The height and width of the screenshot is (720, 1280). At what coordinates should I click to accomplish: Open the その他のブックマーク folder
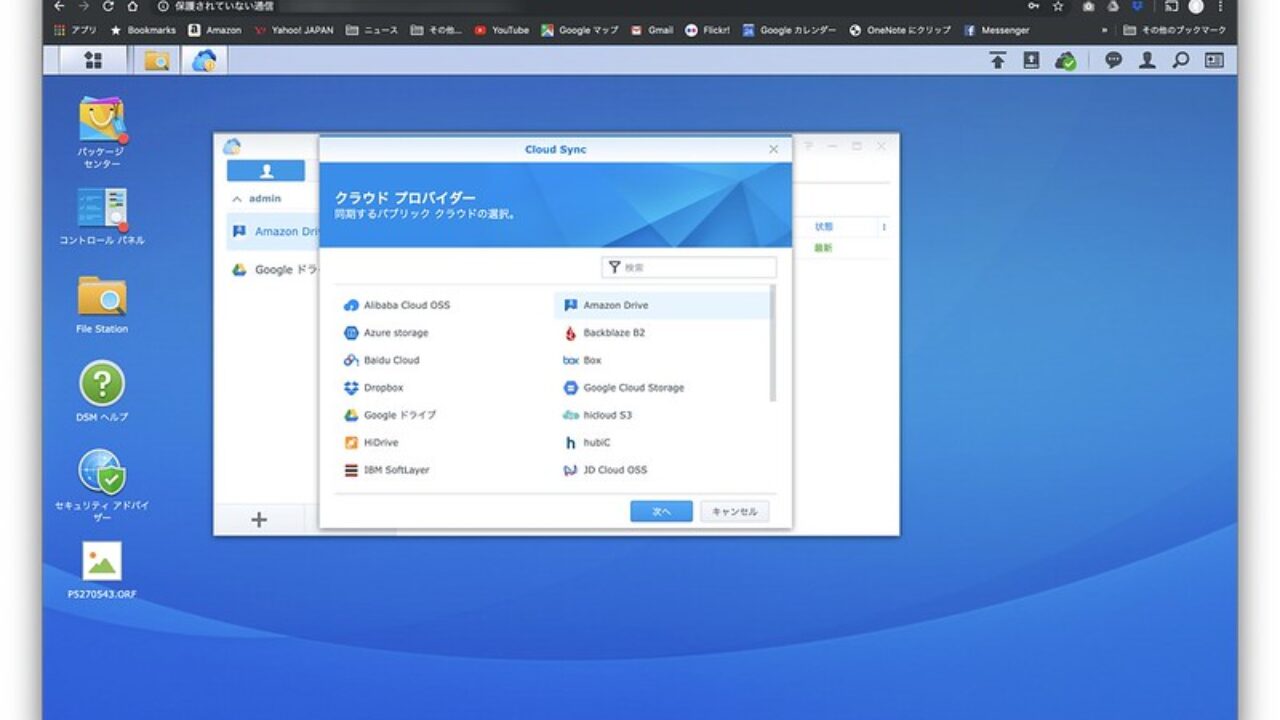click(1175, 30)
